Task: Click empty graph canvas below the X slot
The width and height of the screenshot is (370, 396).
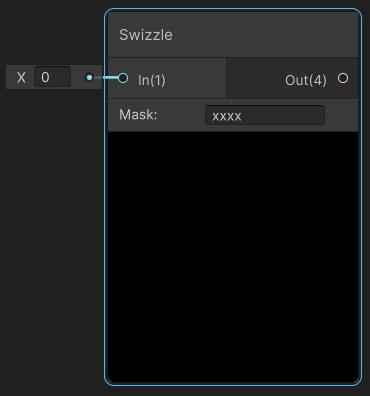Action: (x=53, y=233)
